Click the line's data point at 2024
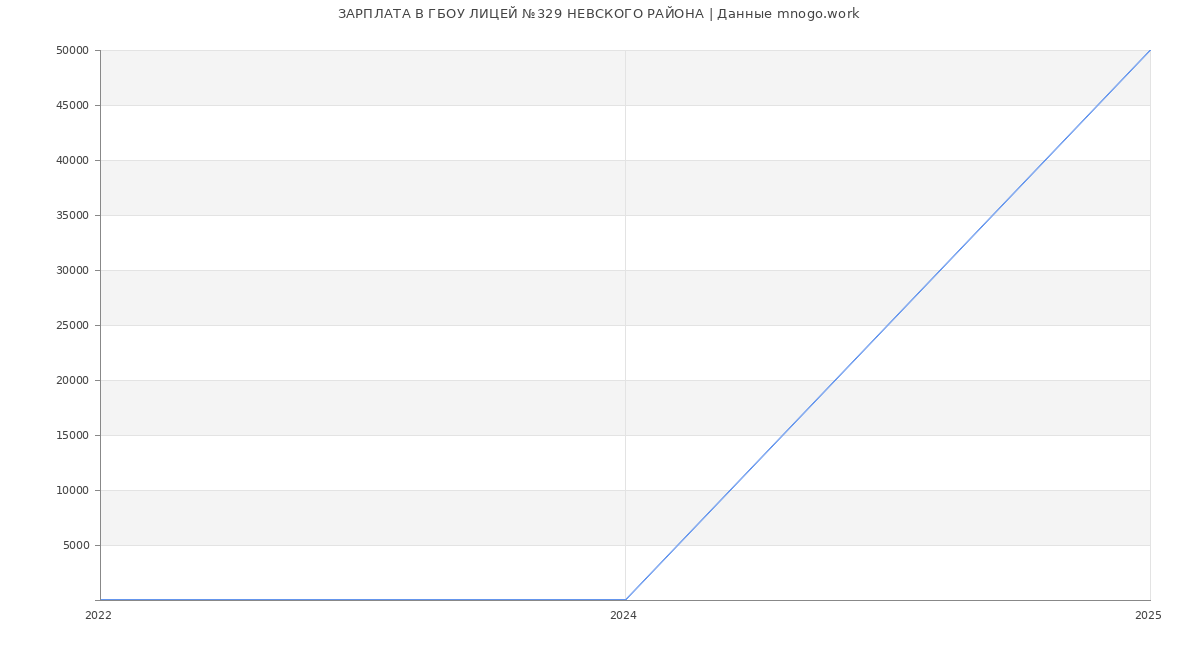This screenshot has width=1200, height=650. pos(625,600)
